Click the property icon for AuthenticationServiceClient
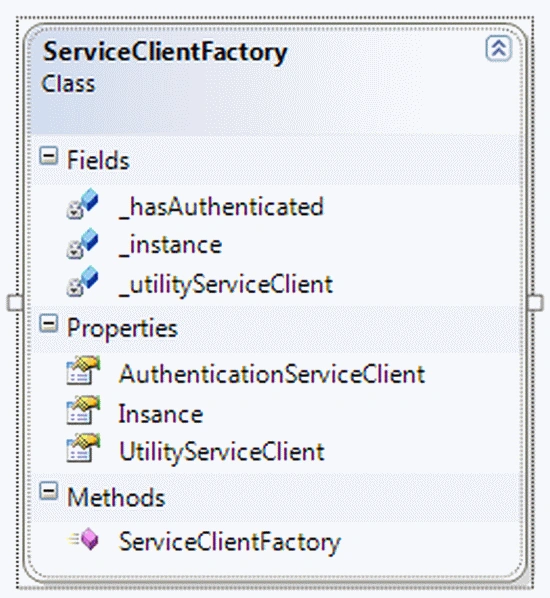The image size is (550, 598). pos(83,370)
